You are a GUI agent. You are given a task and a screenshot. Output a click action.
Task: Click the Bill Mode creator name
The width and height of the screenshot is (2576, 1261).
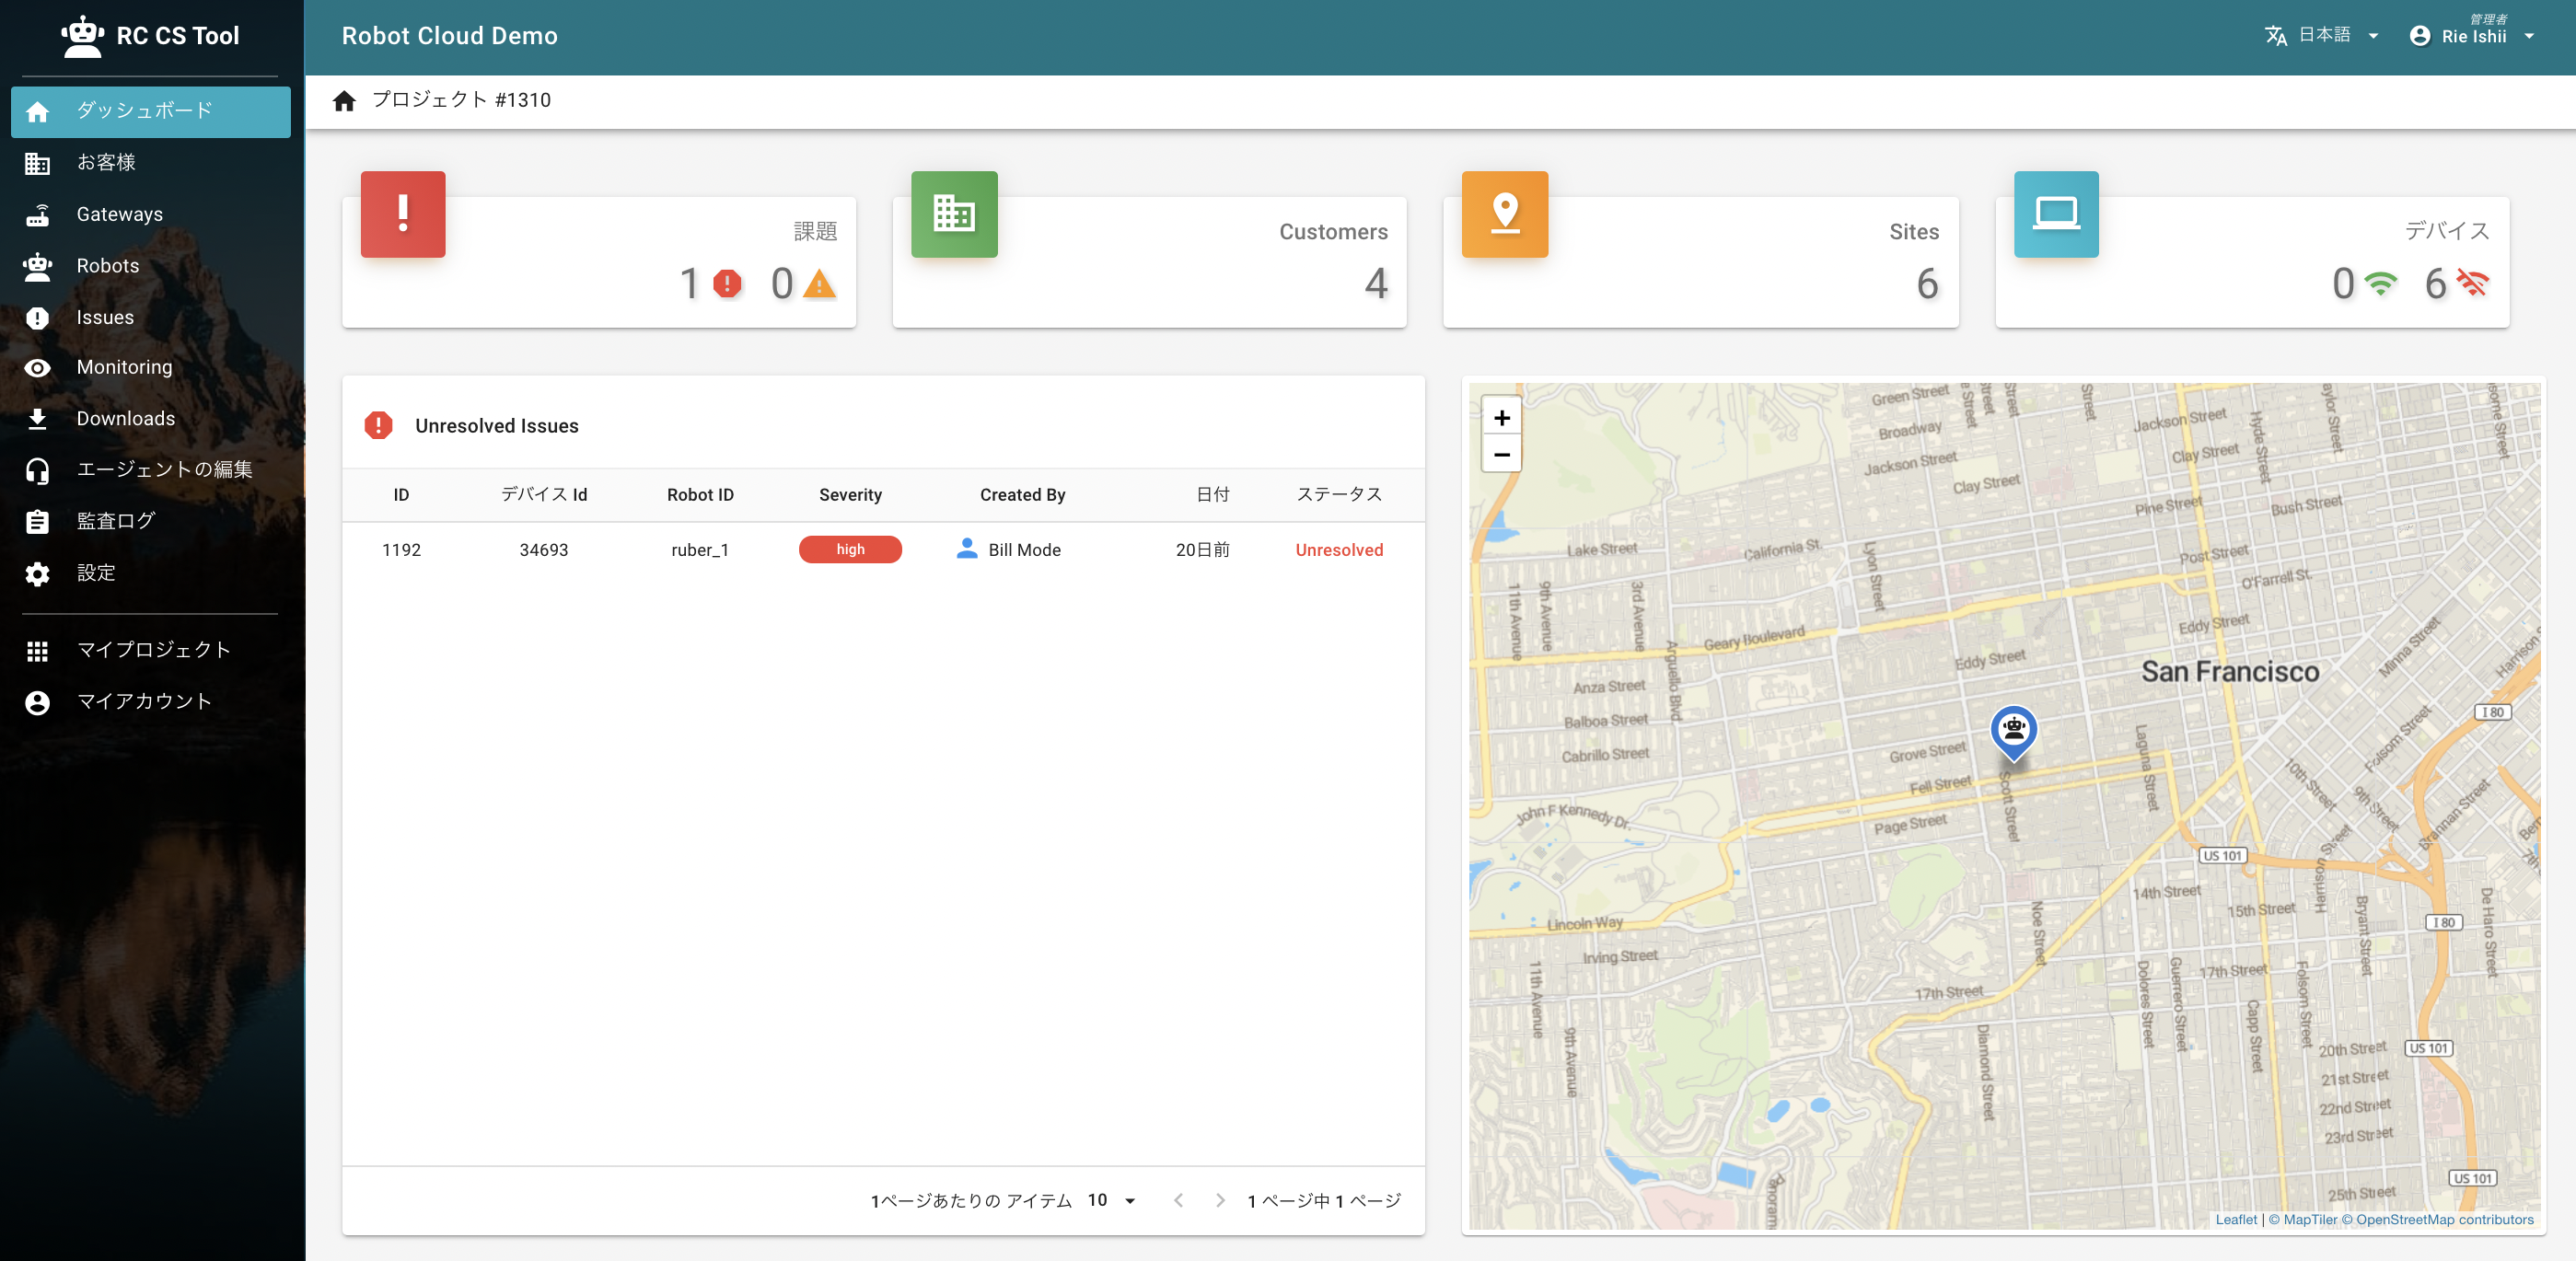point(1024,550)
